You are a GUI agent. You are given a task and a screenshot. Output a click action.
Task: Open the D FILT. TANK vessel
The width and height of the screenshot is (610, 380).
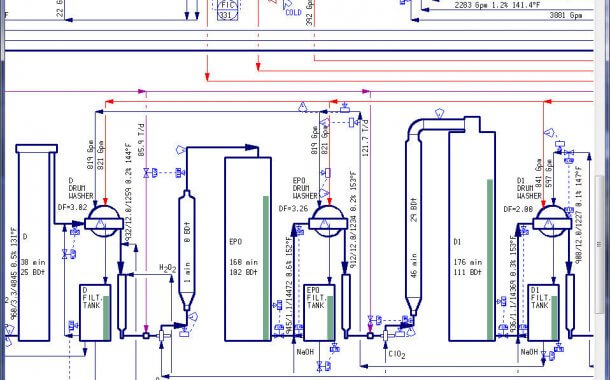(95, 313)
